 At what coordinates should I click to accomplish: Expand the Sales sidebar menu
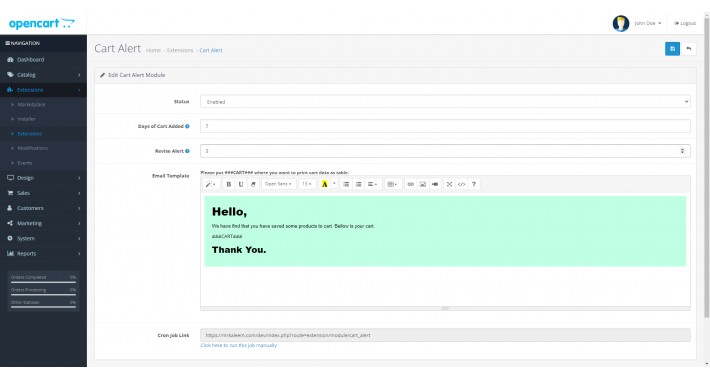[x=43, y=193]
